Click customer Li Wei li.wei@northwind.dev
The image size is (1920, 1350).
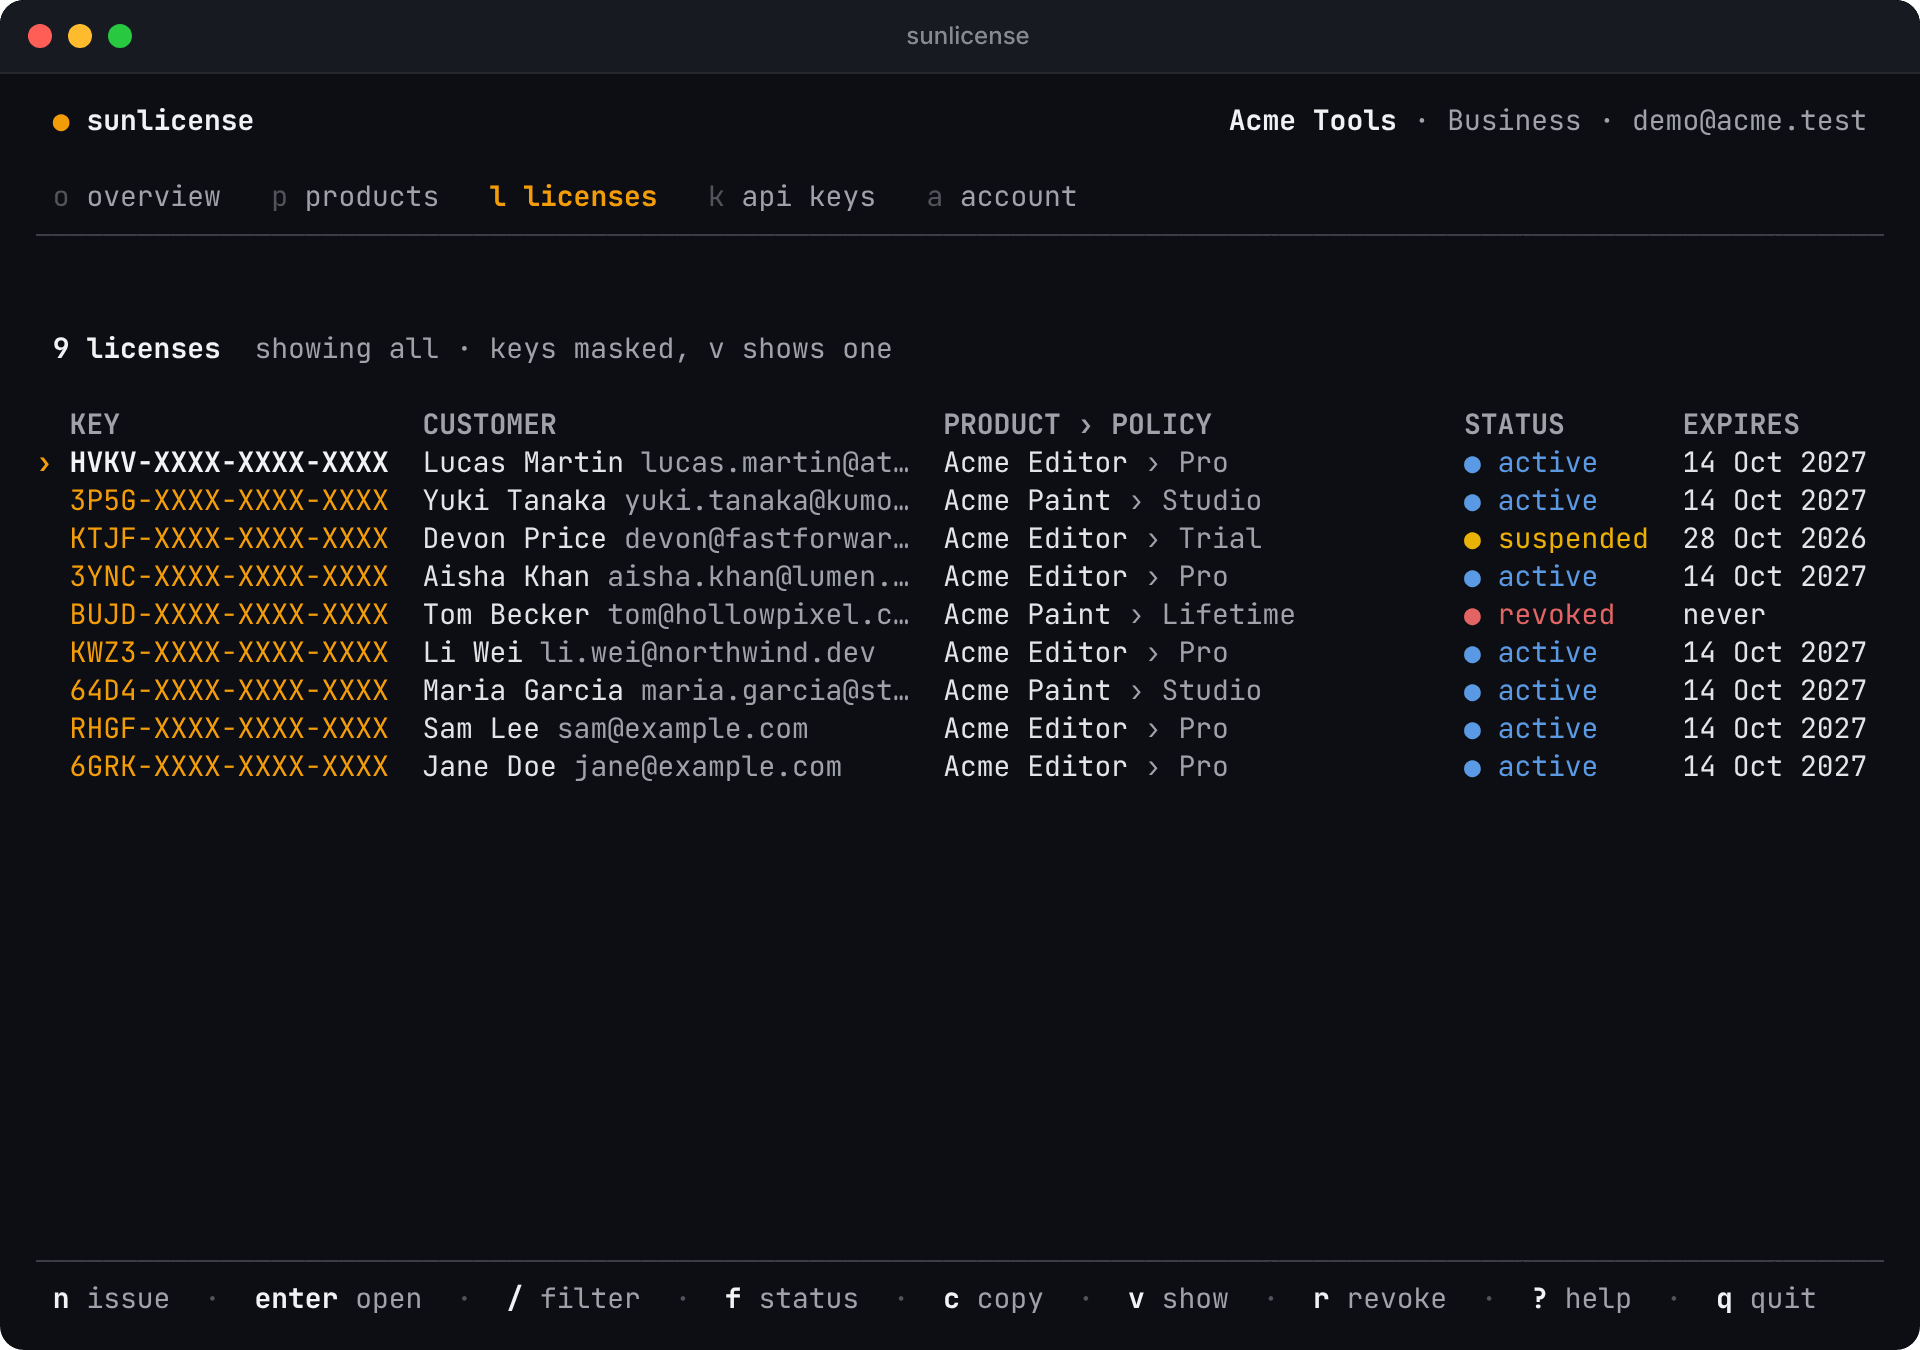pos(649,653)
